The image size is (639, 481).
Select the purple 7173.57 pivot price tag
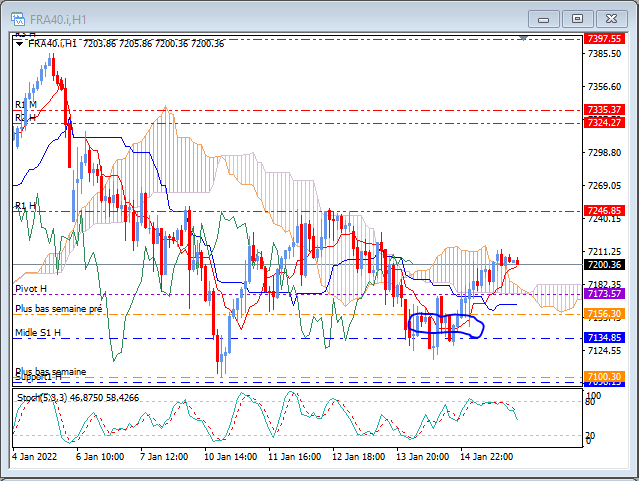click(x=604, y=293)
